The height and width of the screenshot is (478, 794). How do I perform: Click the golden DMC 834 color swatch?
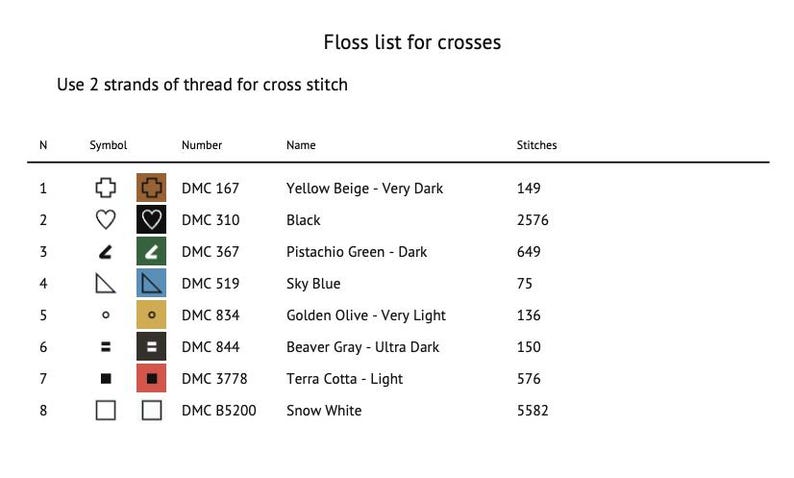point(151,315)
